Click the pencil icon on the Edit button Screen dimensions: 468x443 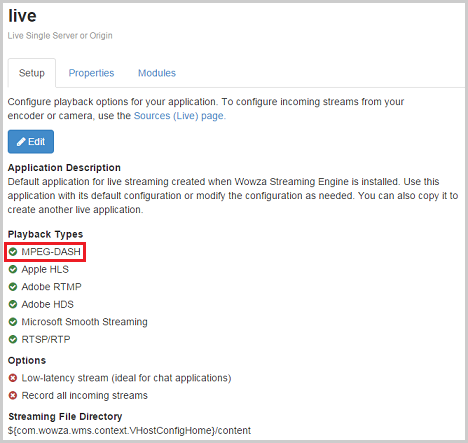click(x=21, y=142)
